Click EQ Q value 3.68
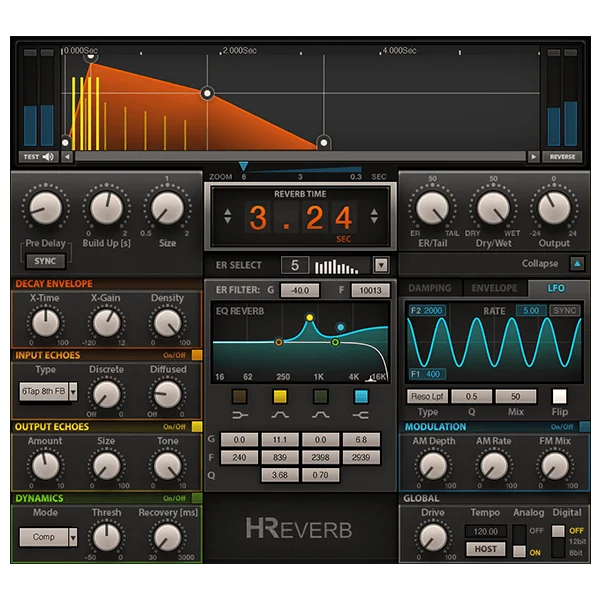Viewport: 600px width, 600px height. tap(280, 475)
